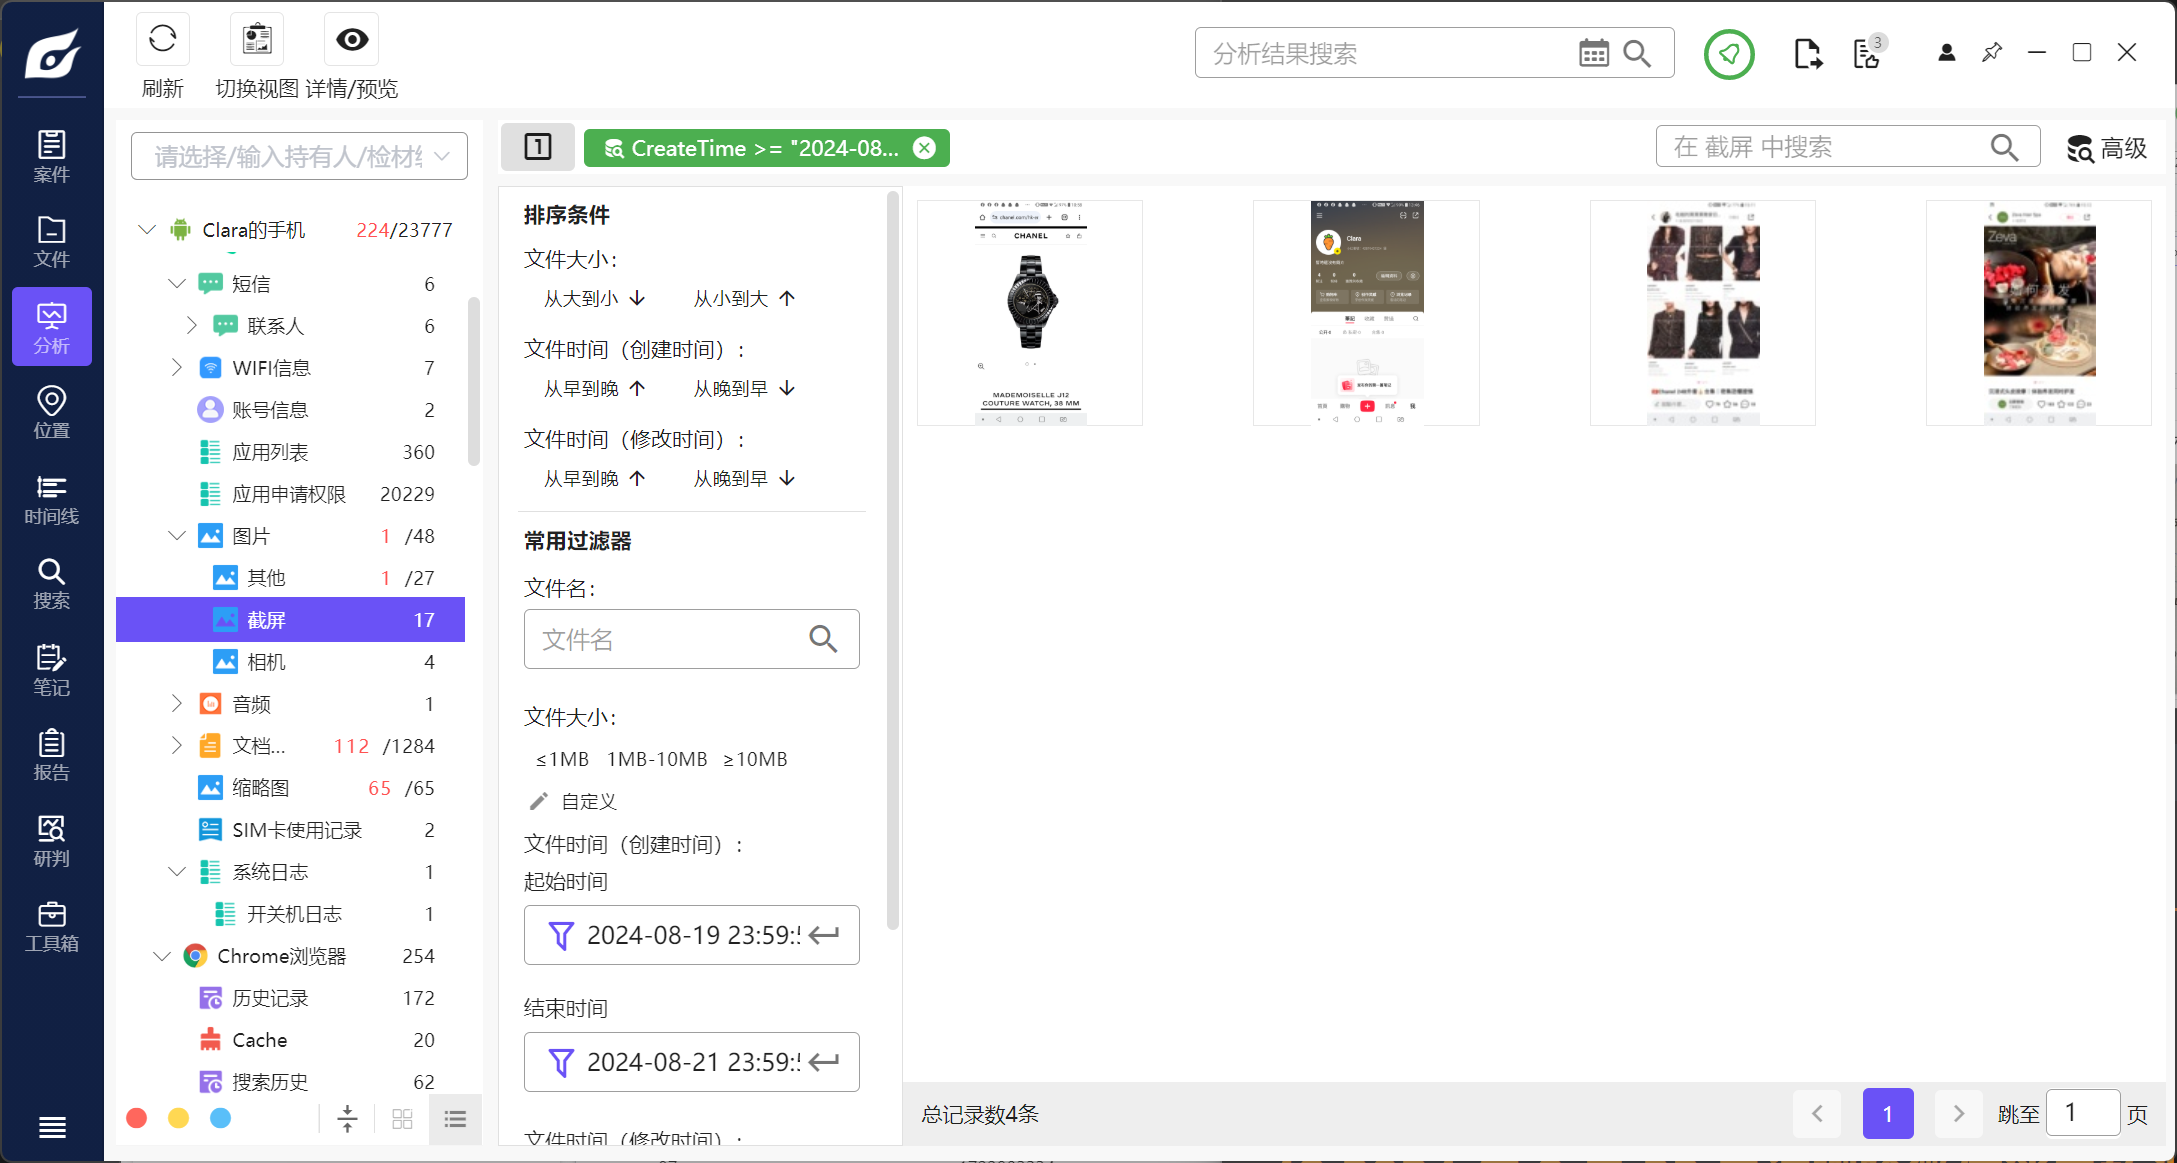Click the Refresh (刷新) icon

(x=162, y=40)
